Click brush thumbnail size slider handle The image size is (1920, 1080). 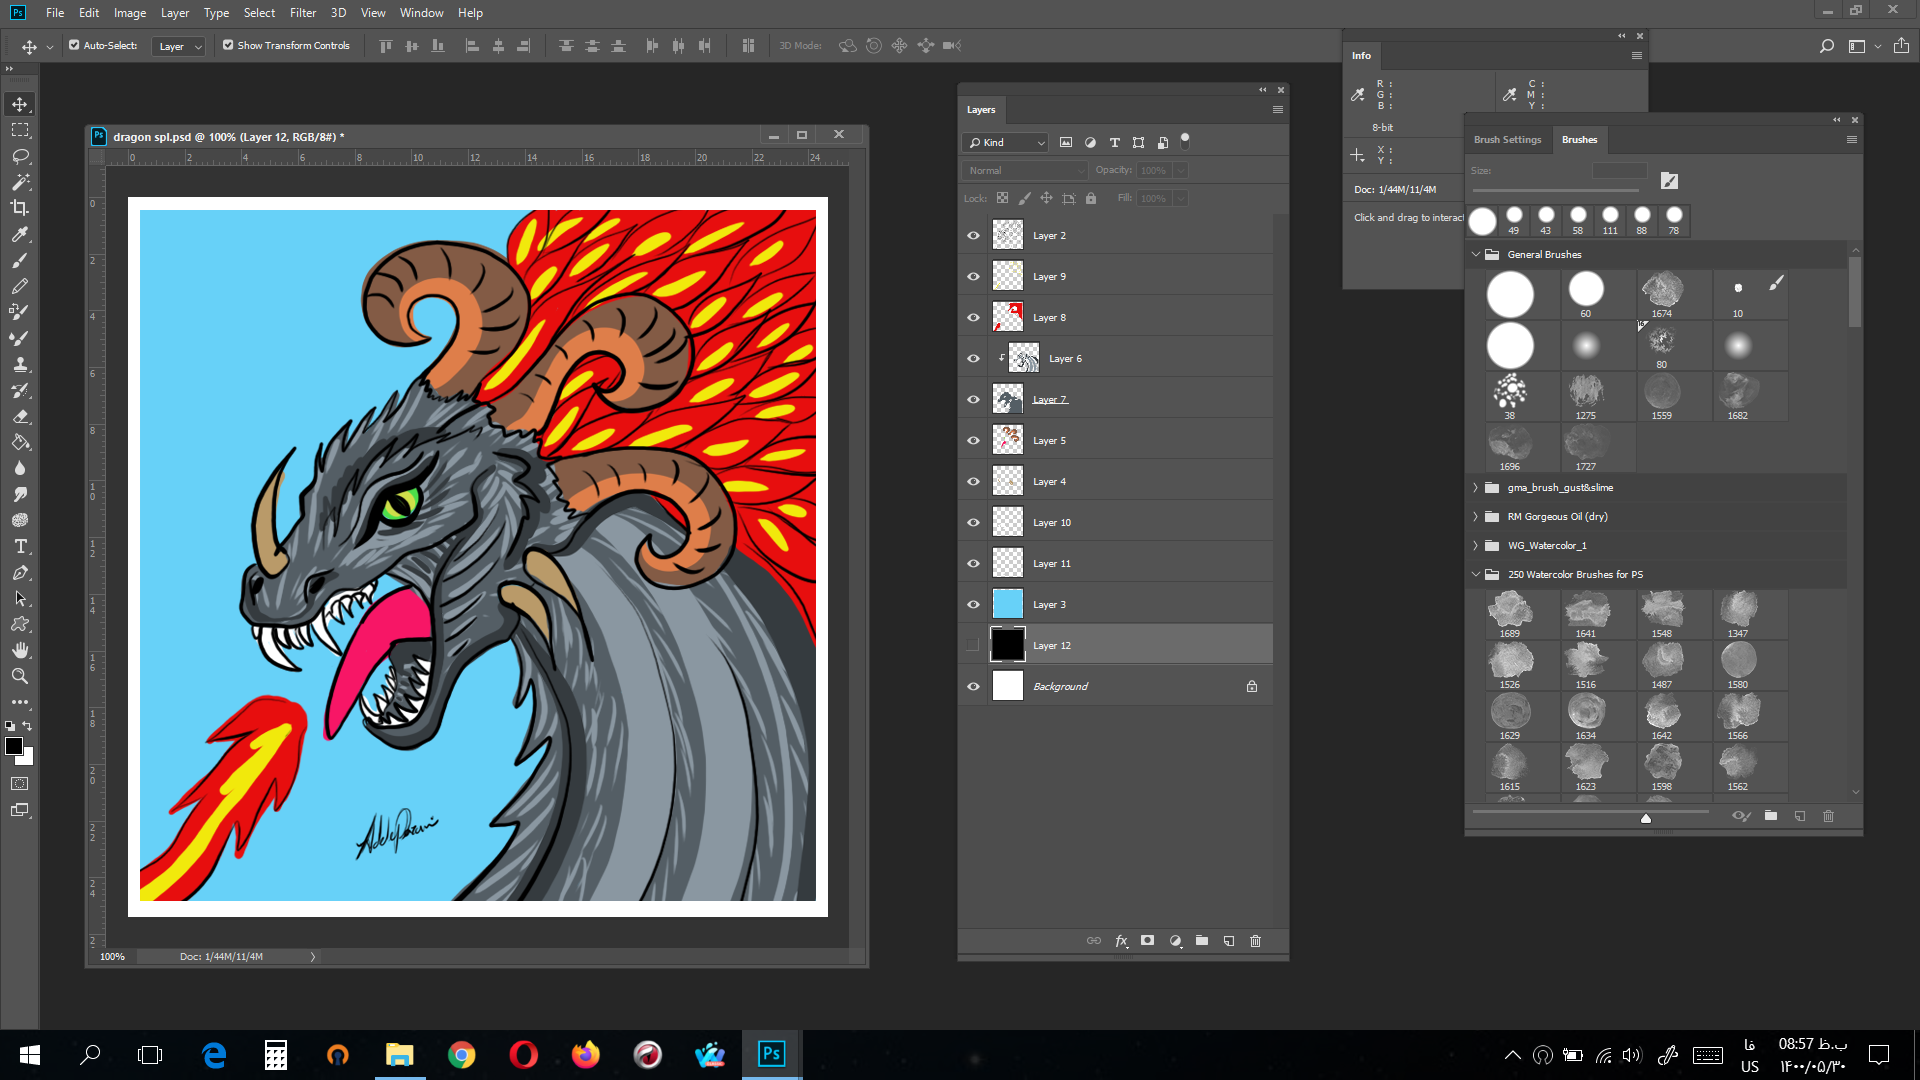point(1646,818)
